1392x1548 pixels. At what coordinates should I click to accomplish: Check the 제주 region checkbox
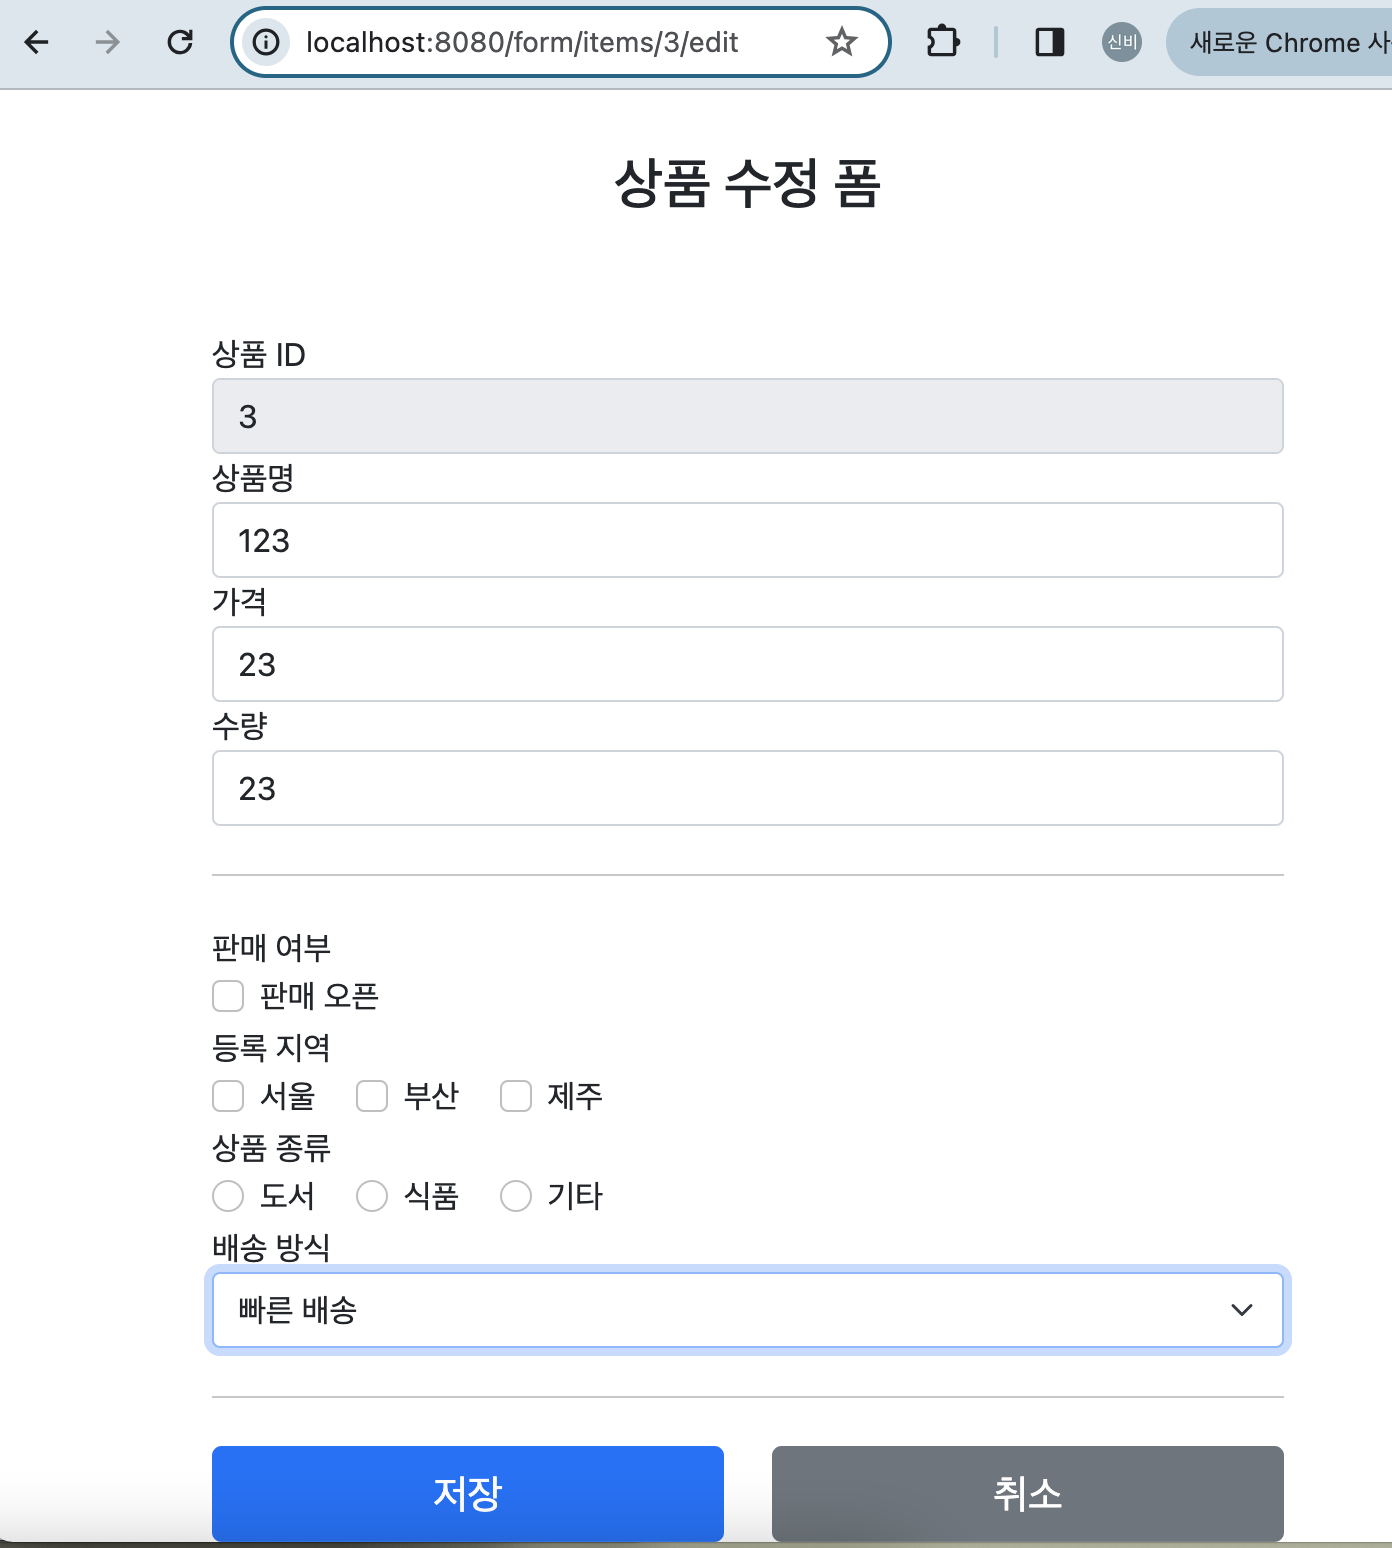pyautogui.click(x=516, y=1096)
